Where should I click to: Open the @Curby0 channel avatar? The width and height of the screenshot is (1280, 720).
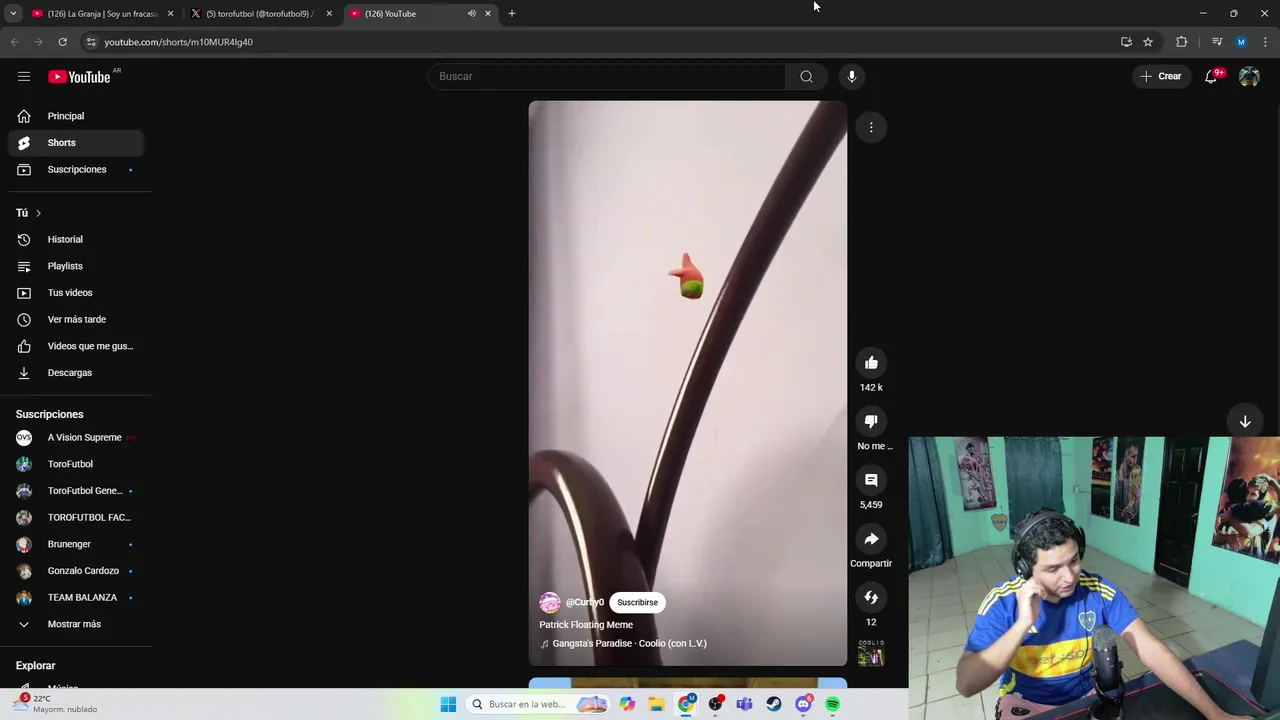[550, 602]
